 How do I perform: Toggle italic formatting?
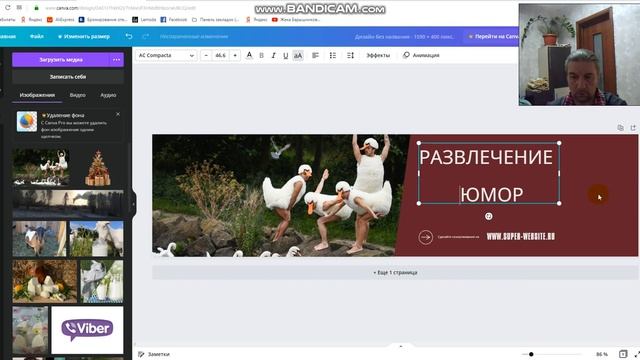click(x=273, y=56)
